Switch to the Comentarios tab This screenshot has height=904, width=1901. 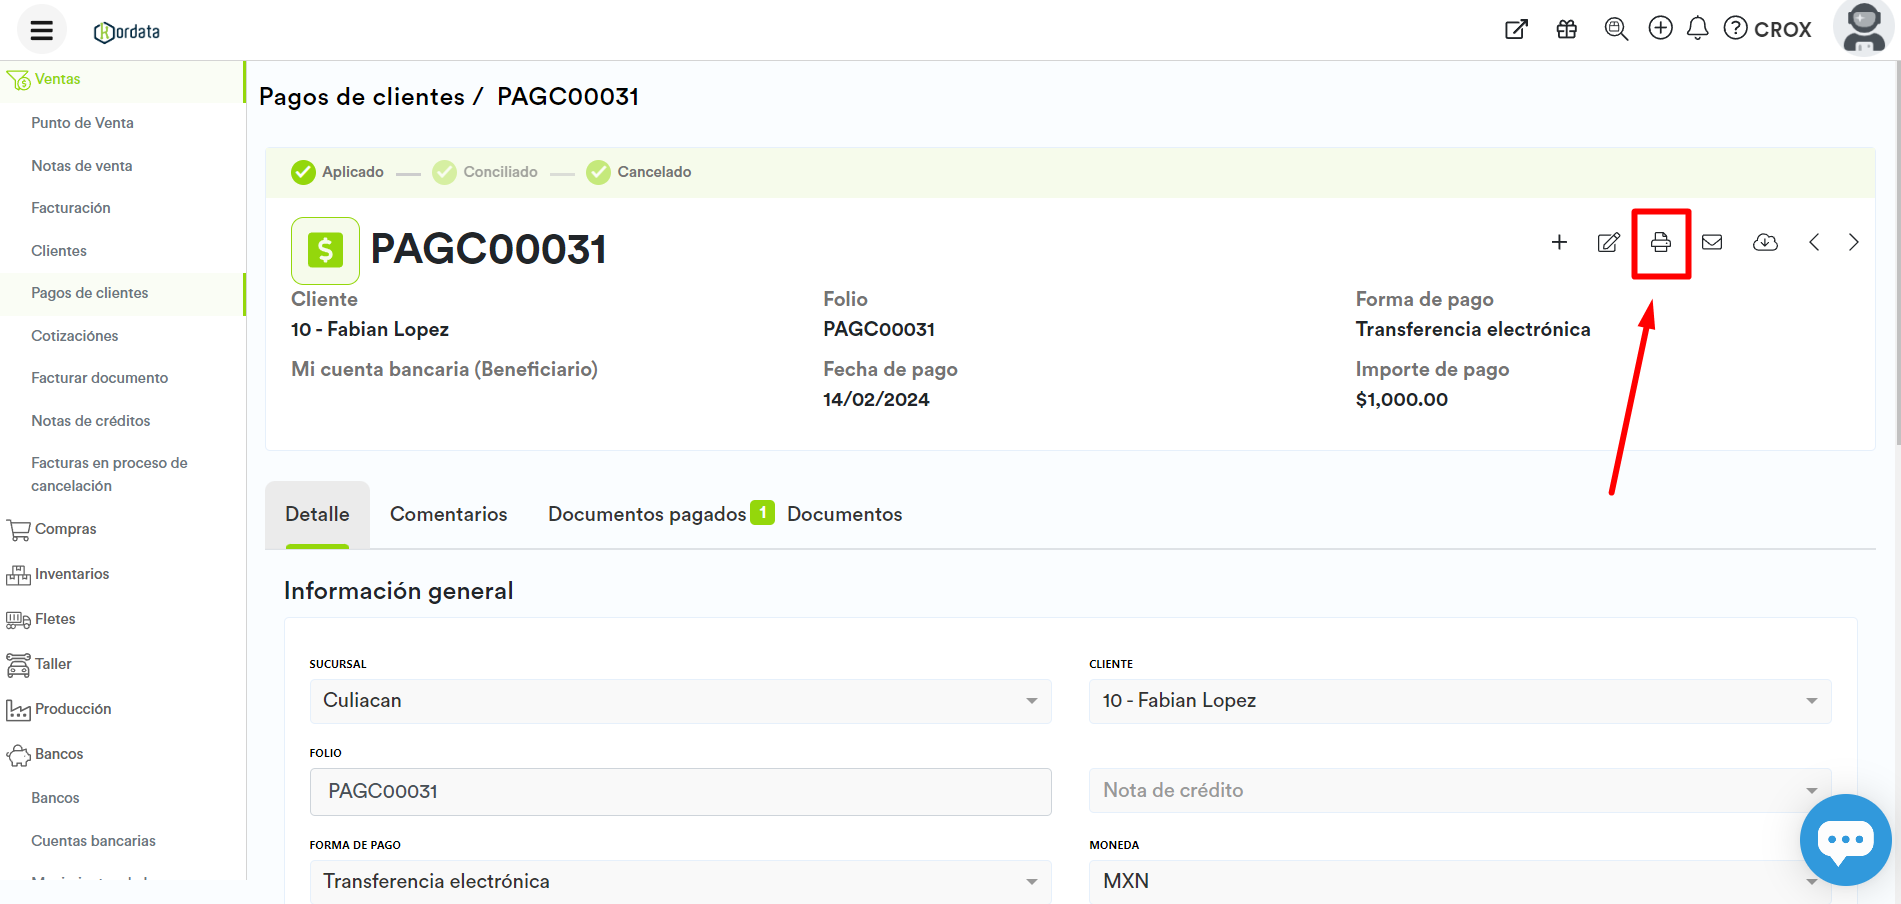tap(448, 514)
